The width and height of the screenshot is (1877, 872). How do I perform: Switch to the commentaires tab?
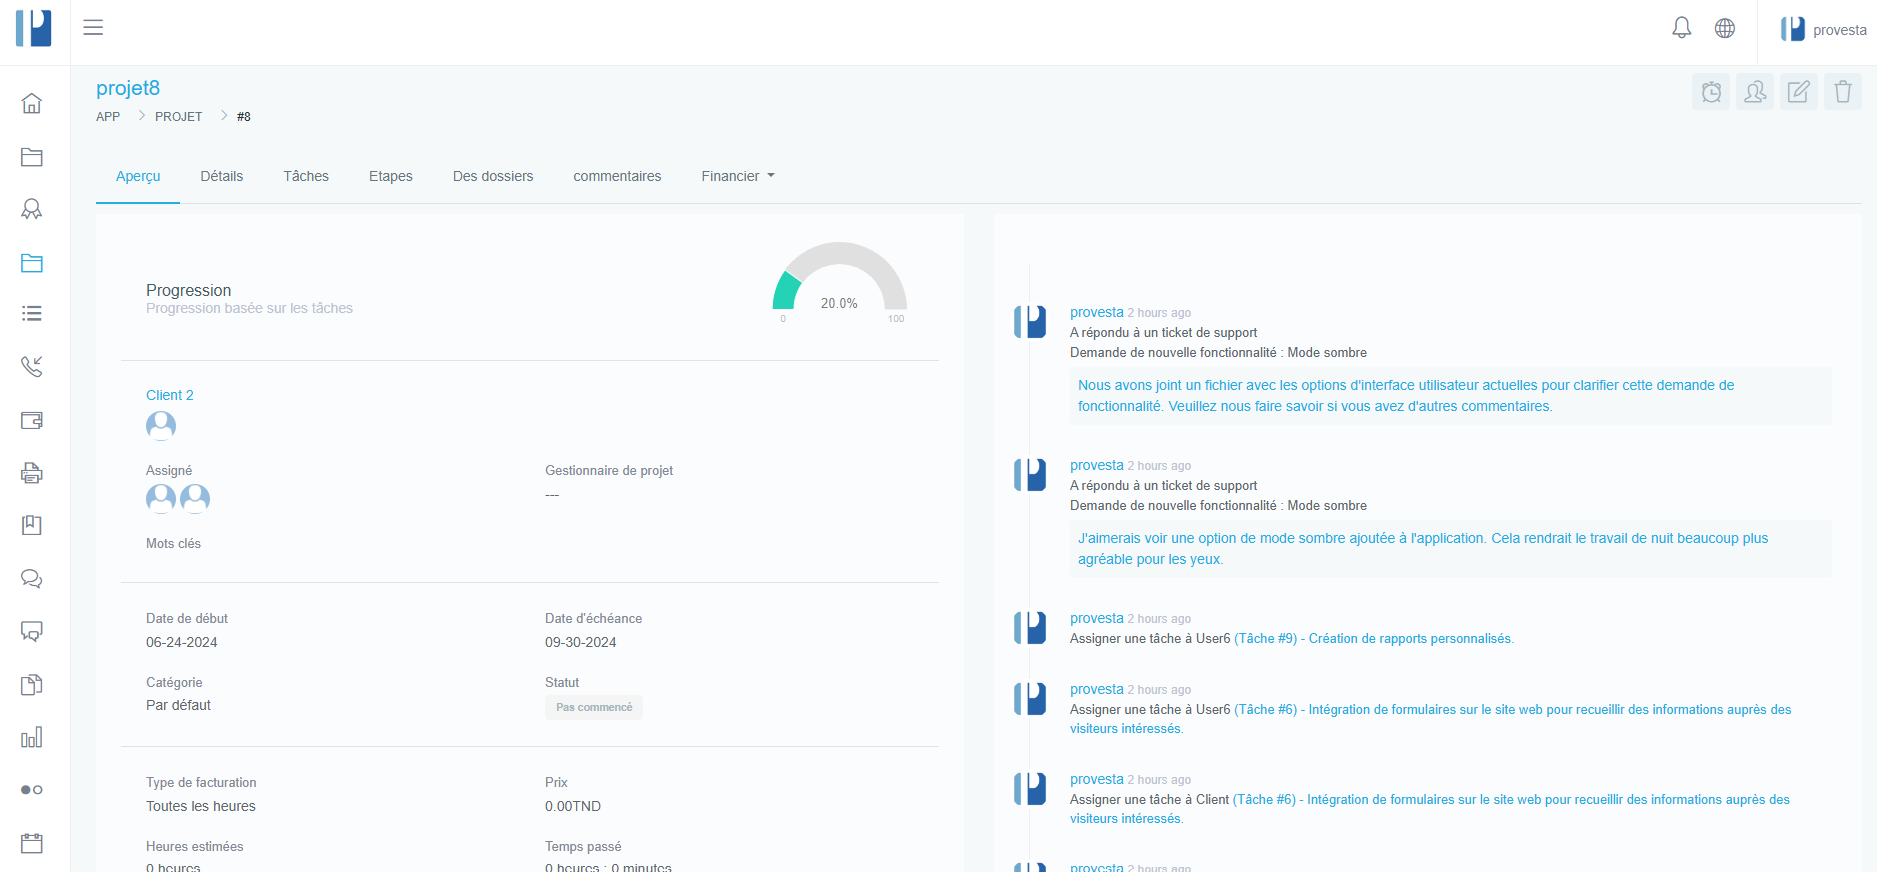[617, 176]
